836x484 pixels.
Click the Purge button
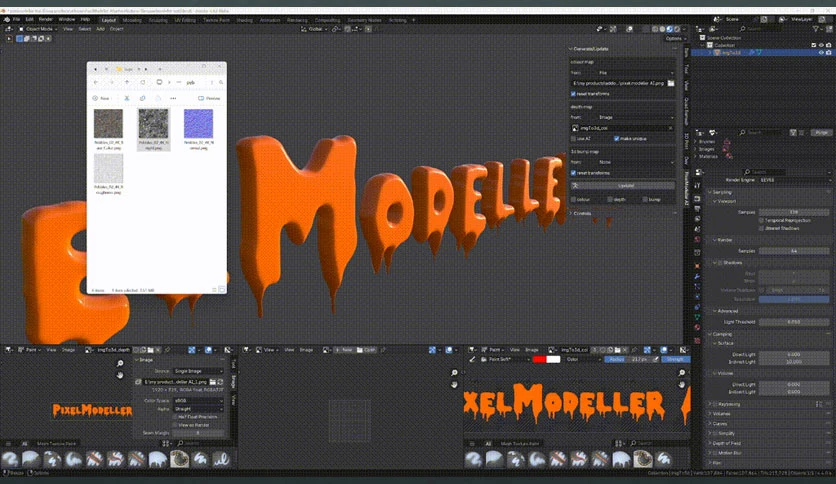click(x=822, y=132)
